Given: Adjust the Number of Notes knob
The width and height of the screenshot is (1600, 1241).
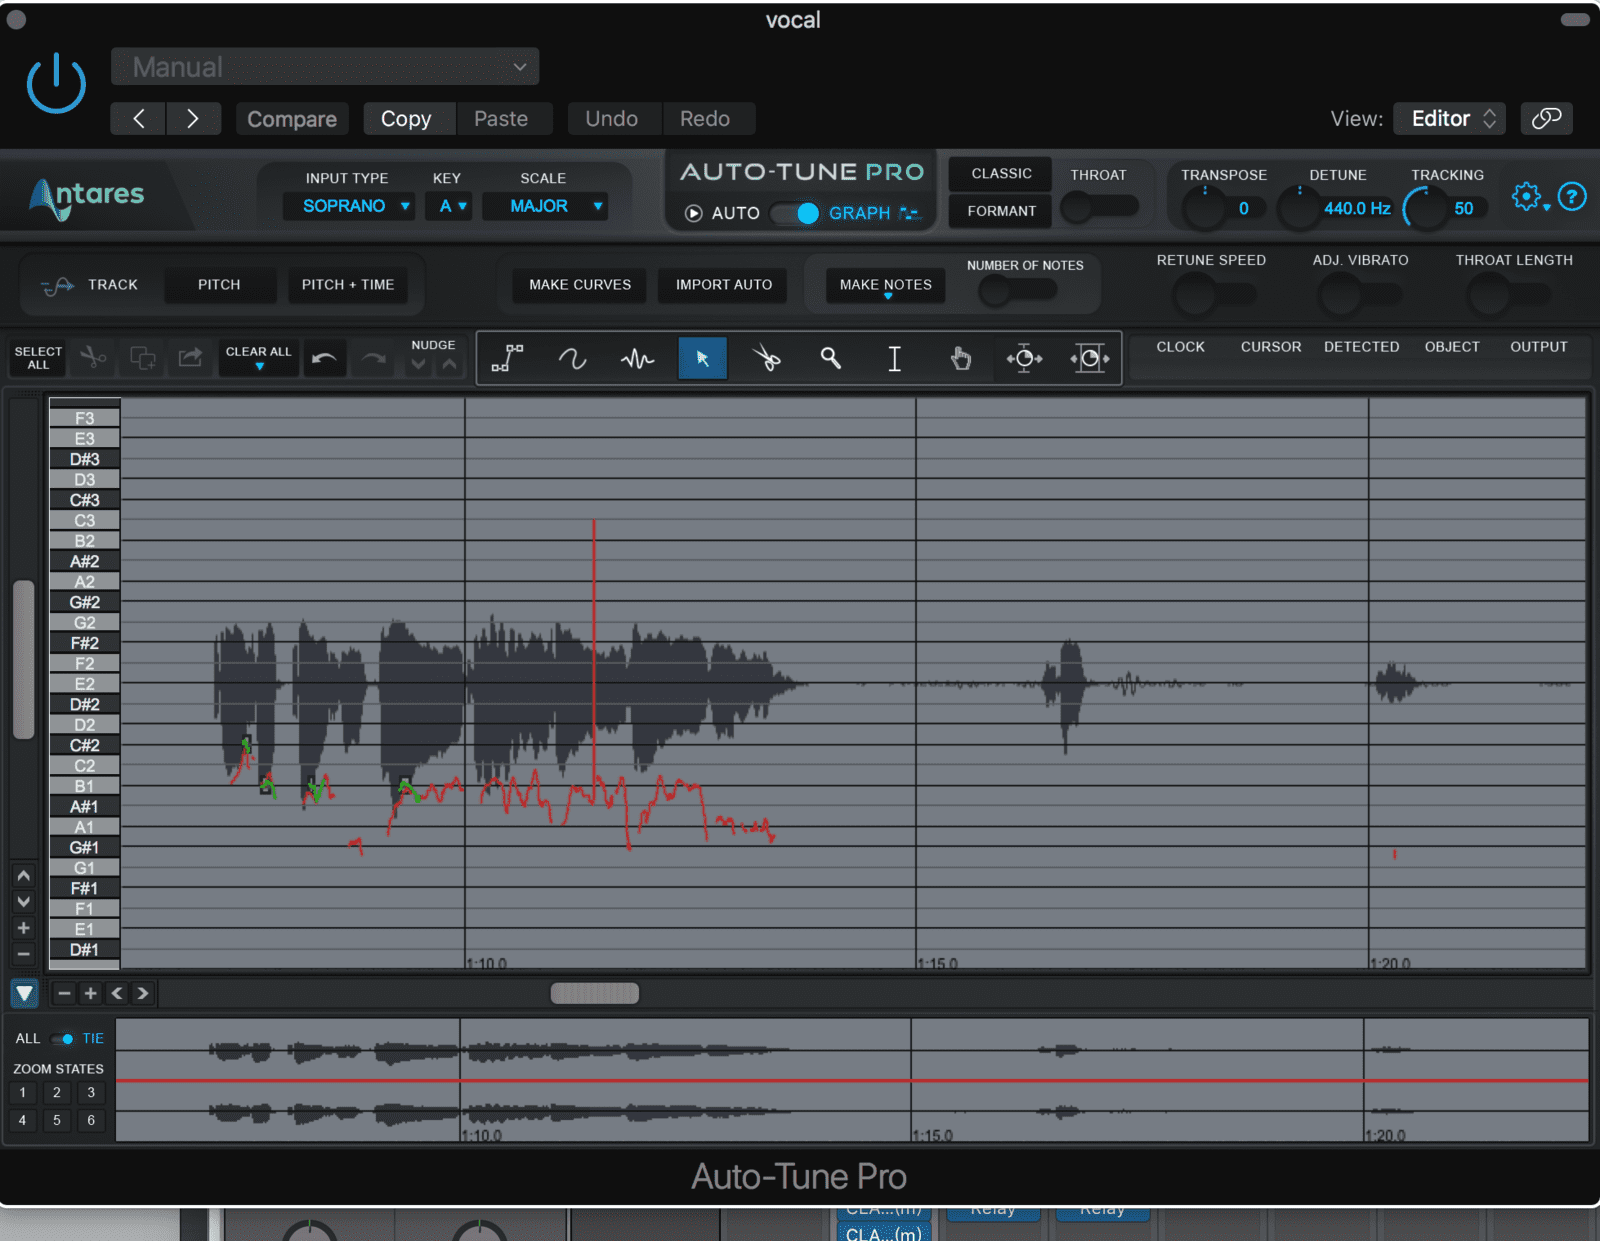Looking at the screenshot, I should click(994, 291).
